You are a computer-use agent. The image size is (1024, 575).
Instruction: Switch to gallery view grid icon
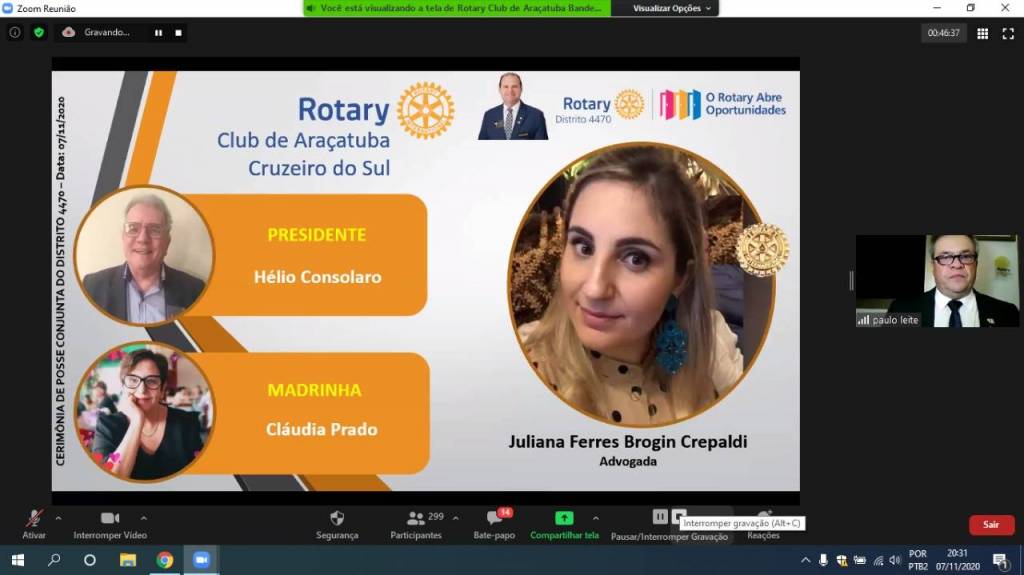pyautogui.click(x=982, y=33)
